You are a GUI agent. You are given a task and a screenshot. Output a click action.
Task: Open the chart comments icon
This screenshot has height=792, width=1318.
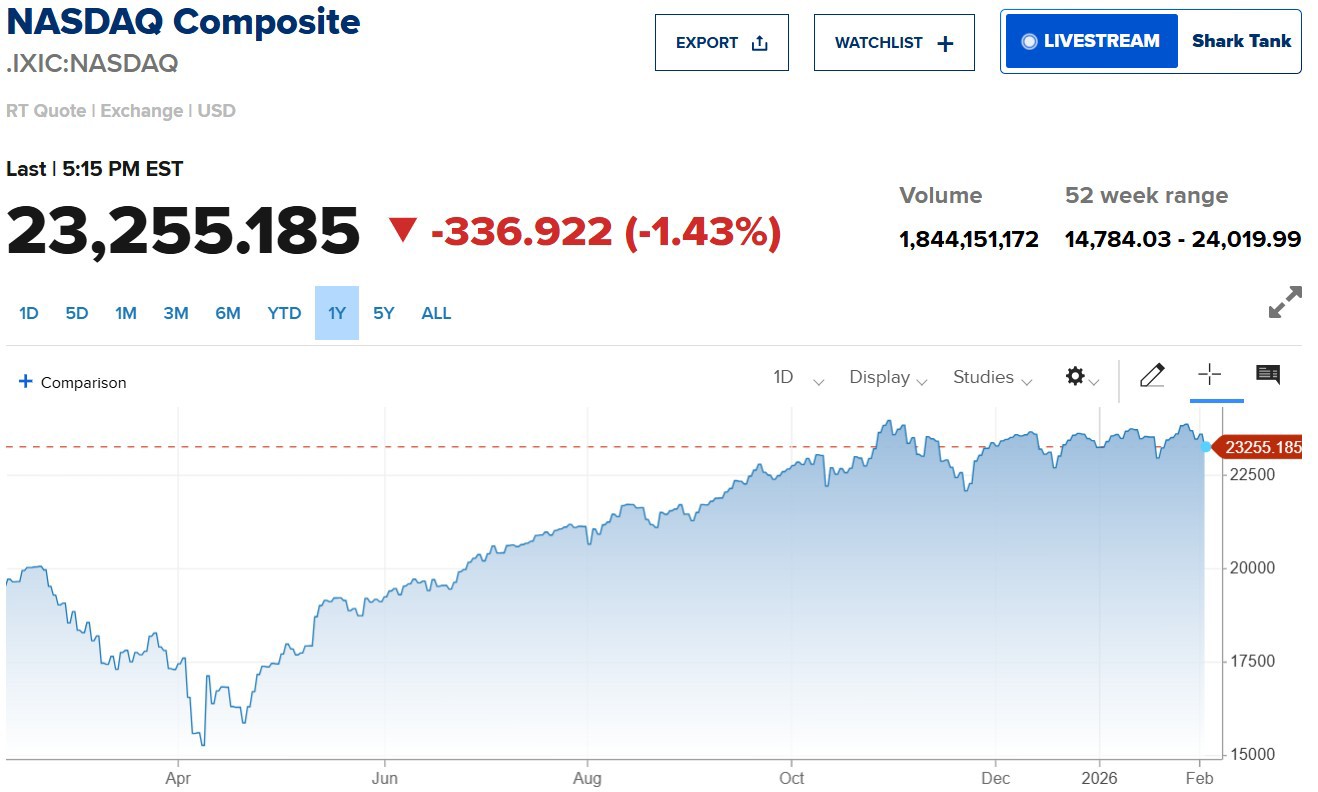pyautogui.click(x=1268, y=375)
